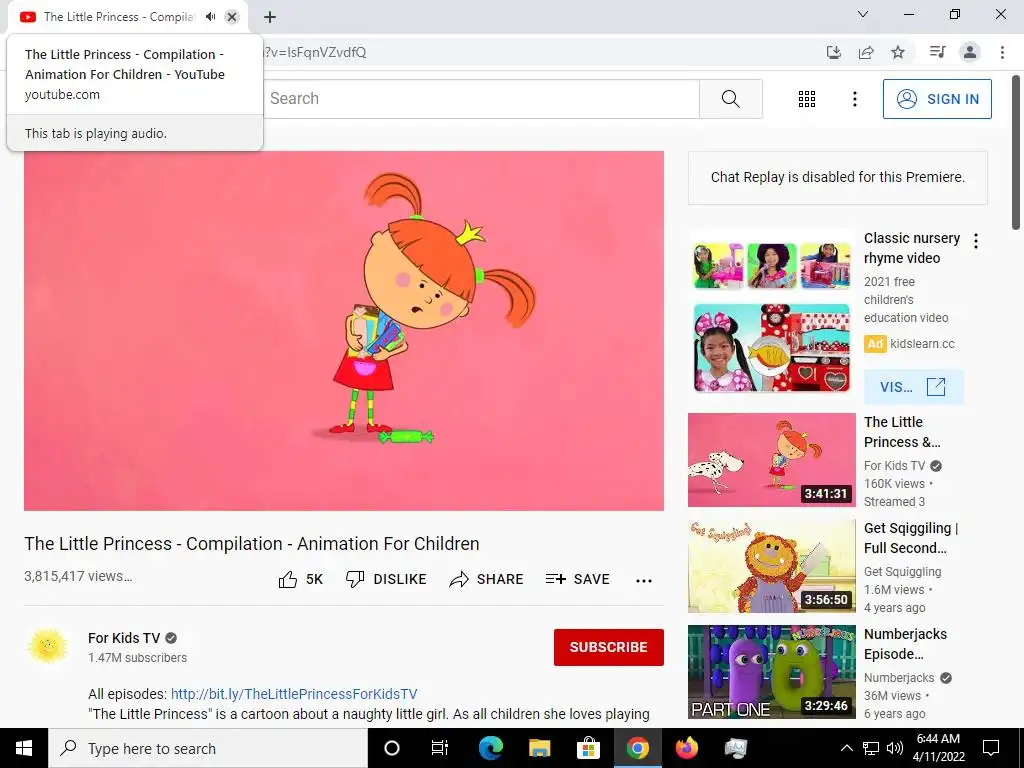Open Cortana circle on taskbar

[x=392, y=748]
